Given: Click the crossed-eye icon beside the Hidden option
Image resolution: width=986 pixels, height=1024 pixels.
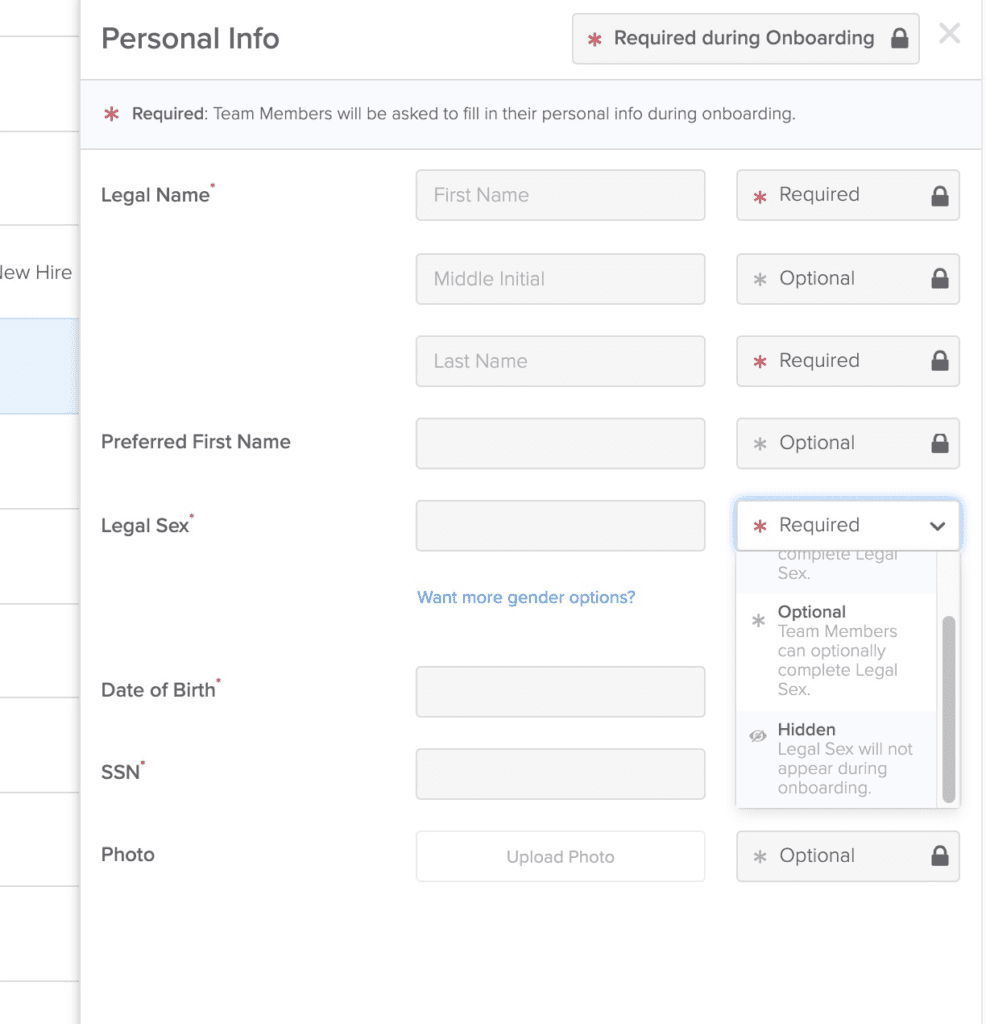Looking at the screenshot, I should [758, 735].
